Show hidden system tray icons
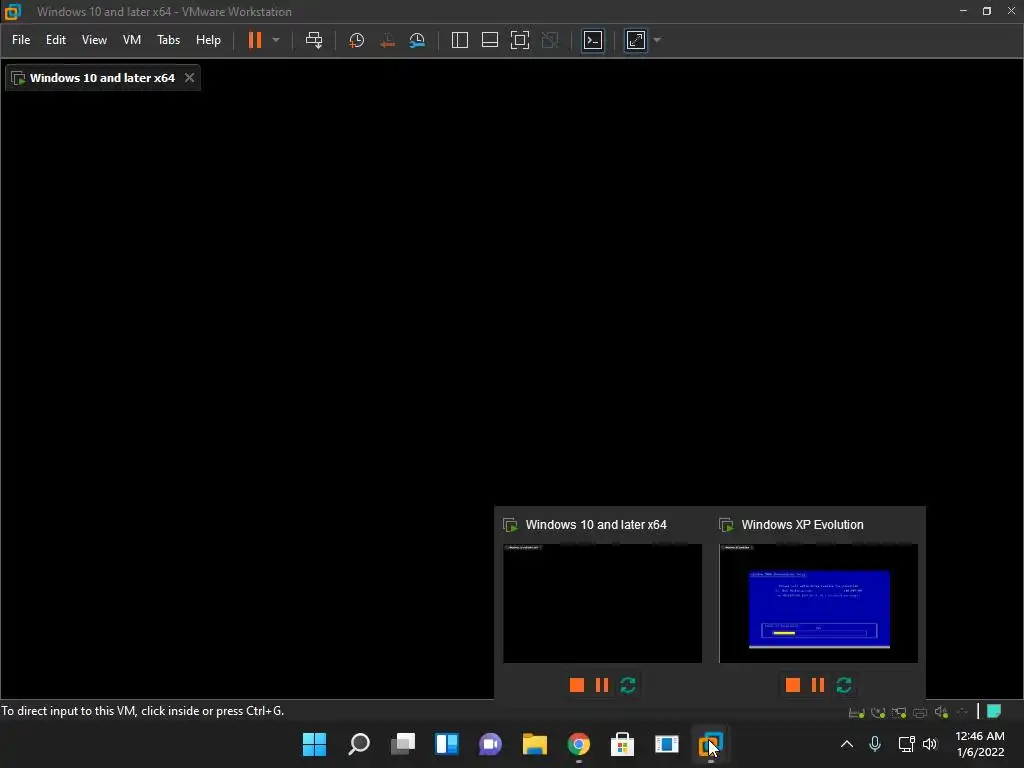Screen dimensions: 1024x768 (846, 744)
